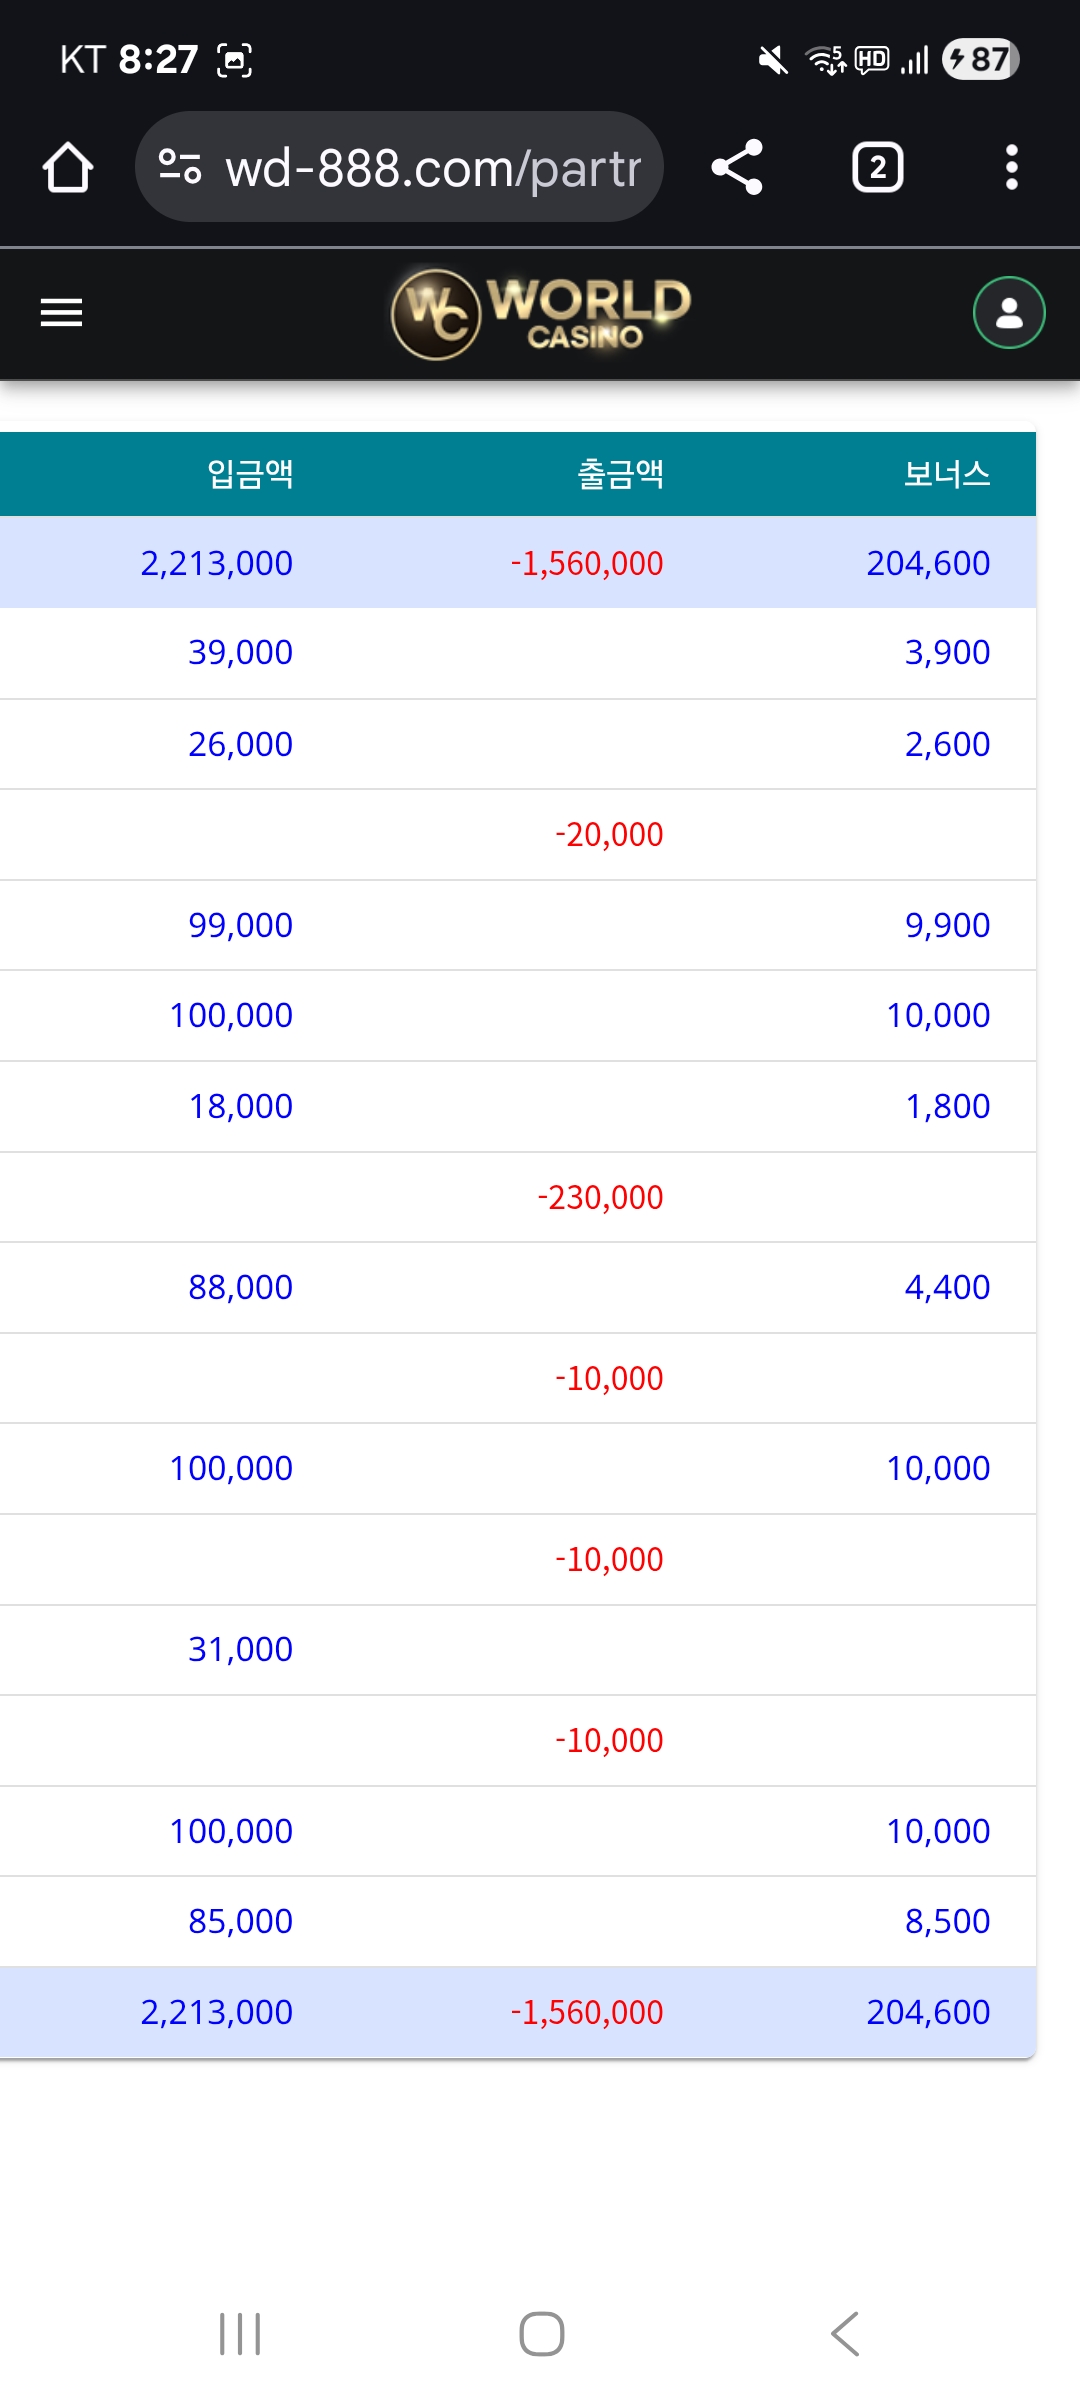Open the browser three-dot menu
Screen dimensions: 1080x2400
pos(1011,167)
